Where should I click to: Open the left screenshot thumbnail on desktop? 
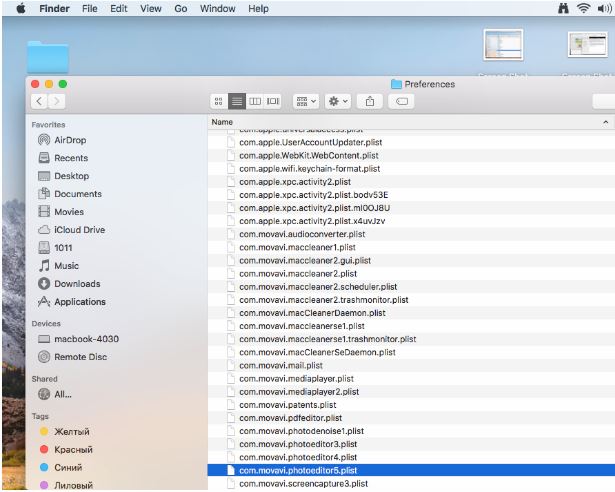(503, 45)
